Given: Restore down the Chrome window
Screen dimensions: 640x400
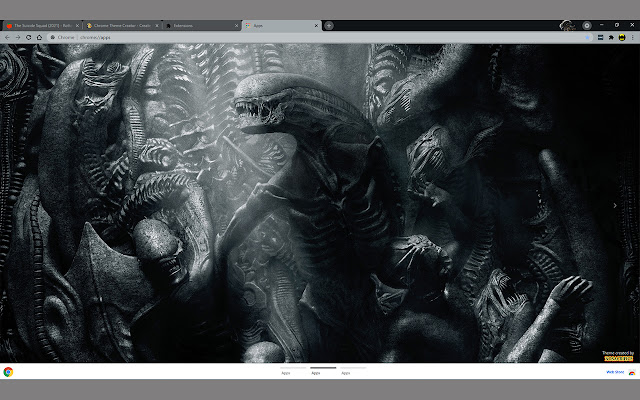Looking at the screenshot, I should tap(617, 25).
